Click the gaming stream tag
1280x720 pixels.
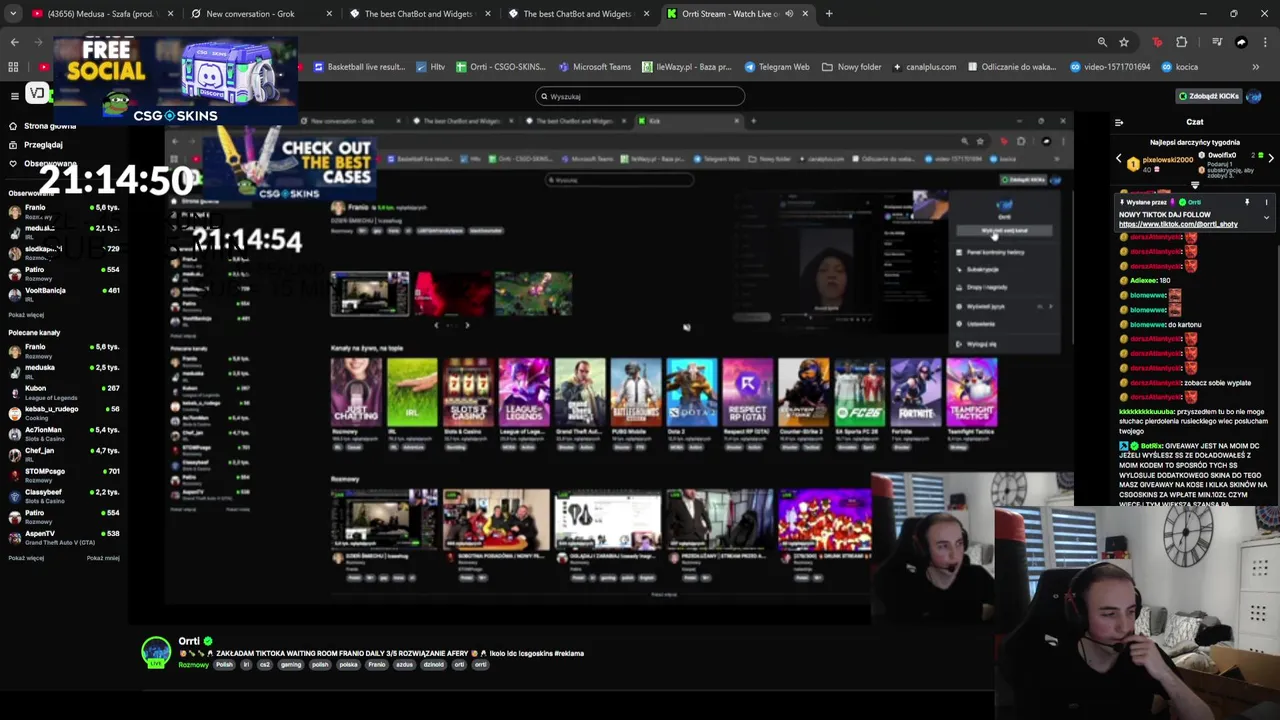pyautogui.click(x=291, y=665)
